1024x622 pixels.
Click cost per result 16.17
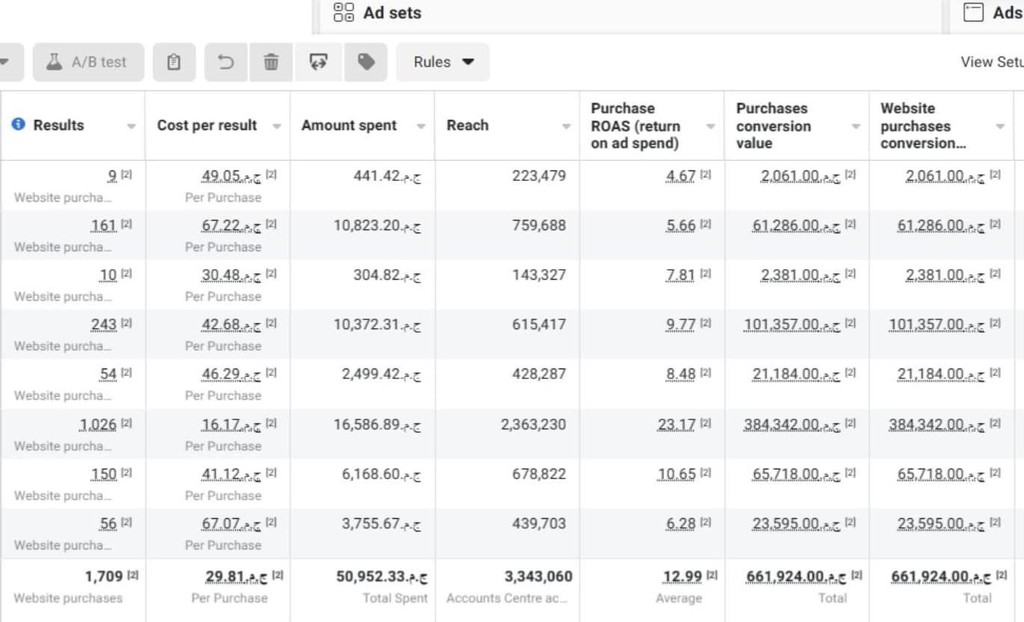(x=231, y=425)
